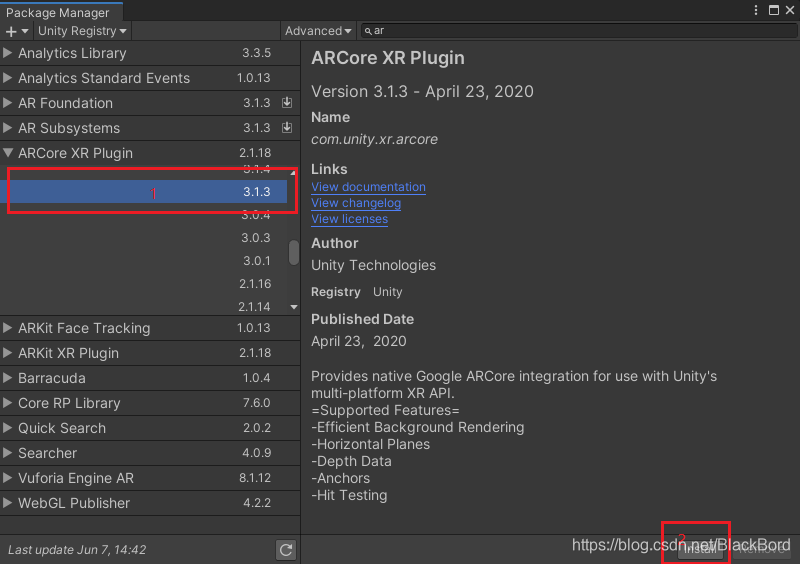Click the refresh package list icon
The image size is (800, 564).
point(286,550)
